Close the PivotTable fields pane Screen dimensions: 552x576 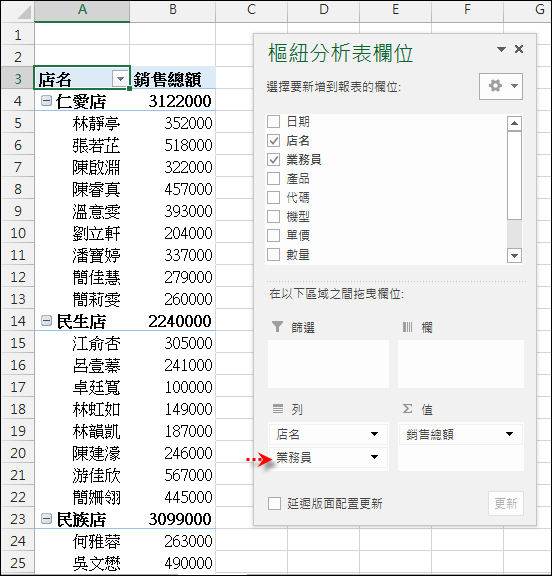pyautogui.click(x=519, y=49)
